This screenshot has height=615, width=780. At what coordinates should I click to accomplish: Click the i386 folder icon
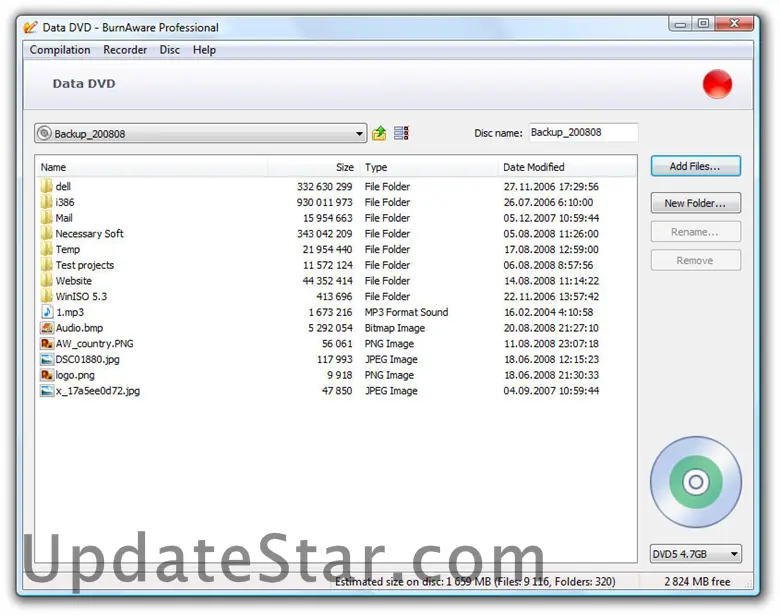click(46, 202)
